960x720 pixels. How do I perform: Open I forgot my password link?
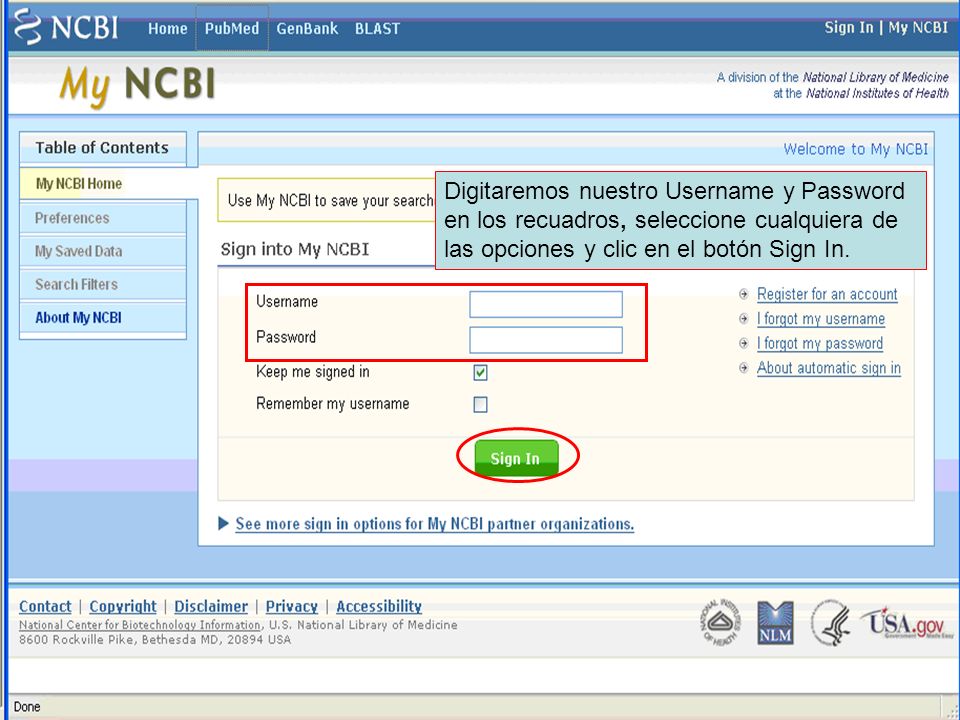[820, 343]
